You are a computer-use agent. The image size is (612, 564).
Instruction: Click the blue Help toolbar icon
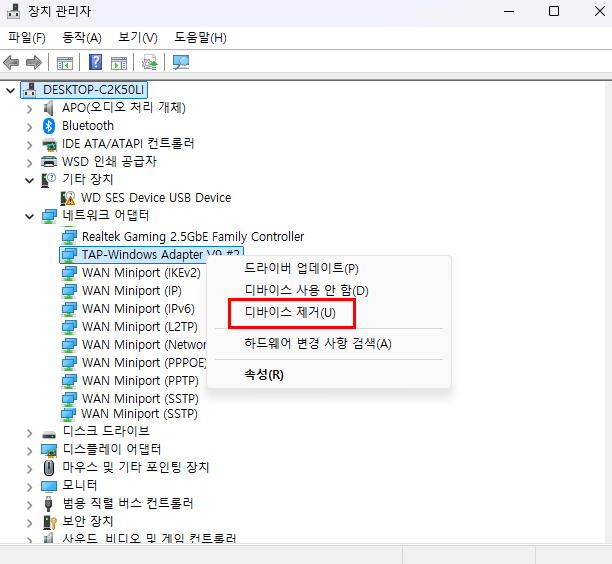coord(96,62)
